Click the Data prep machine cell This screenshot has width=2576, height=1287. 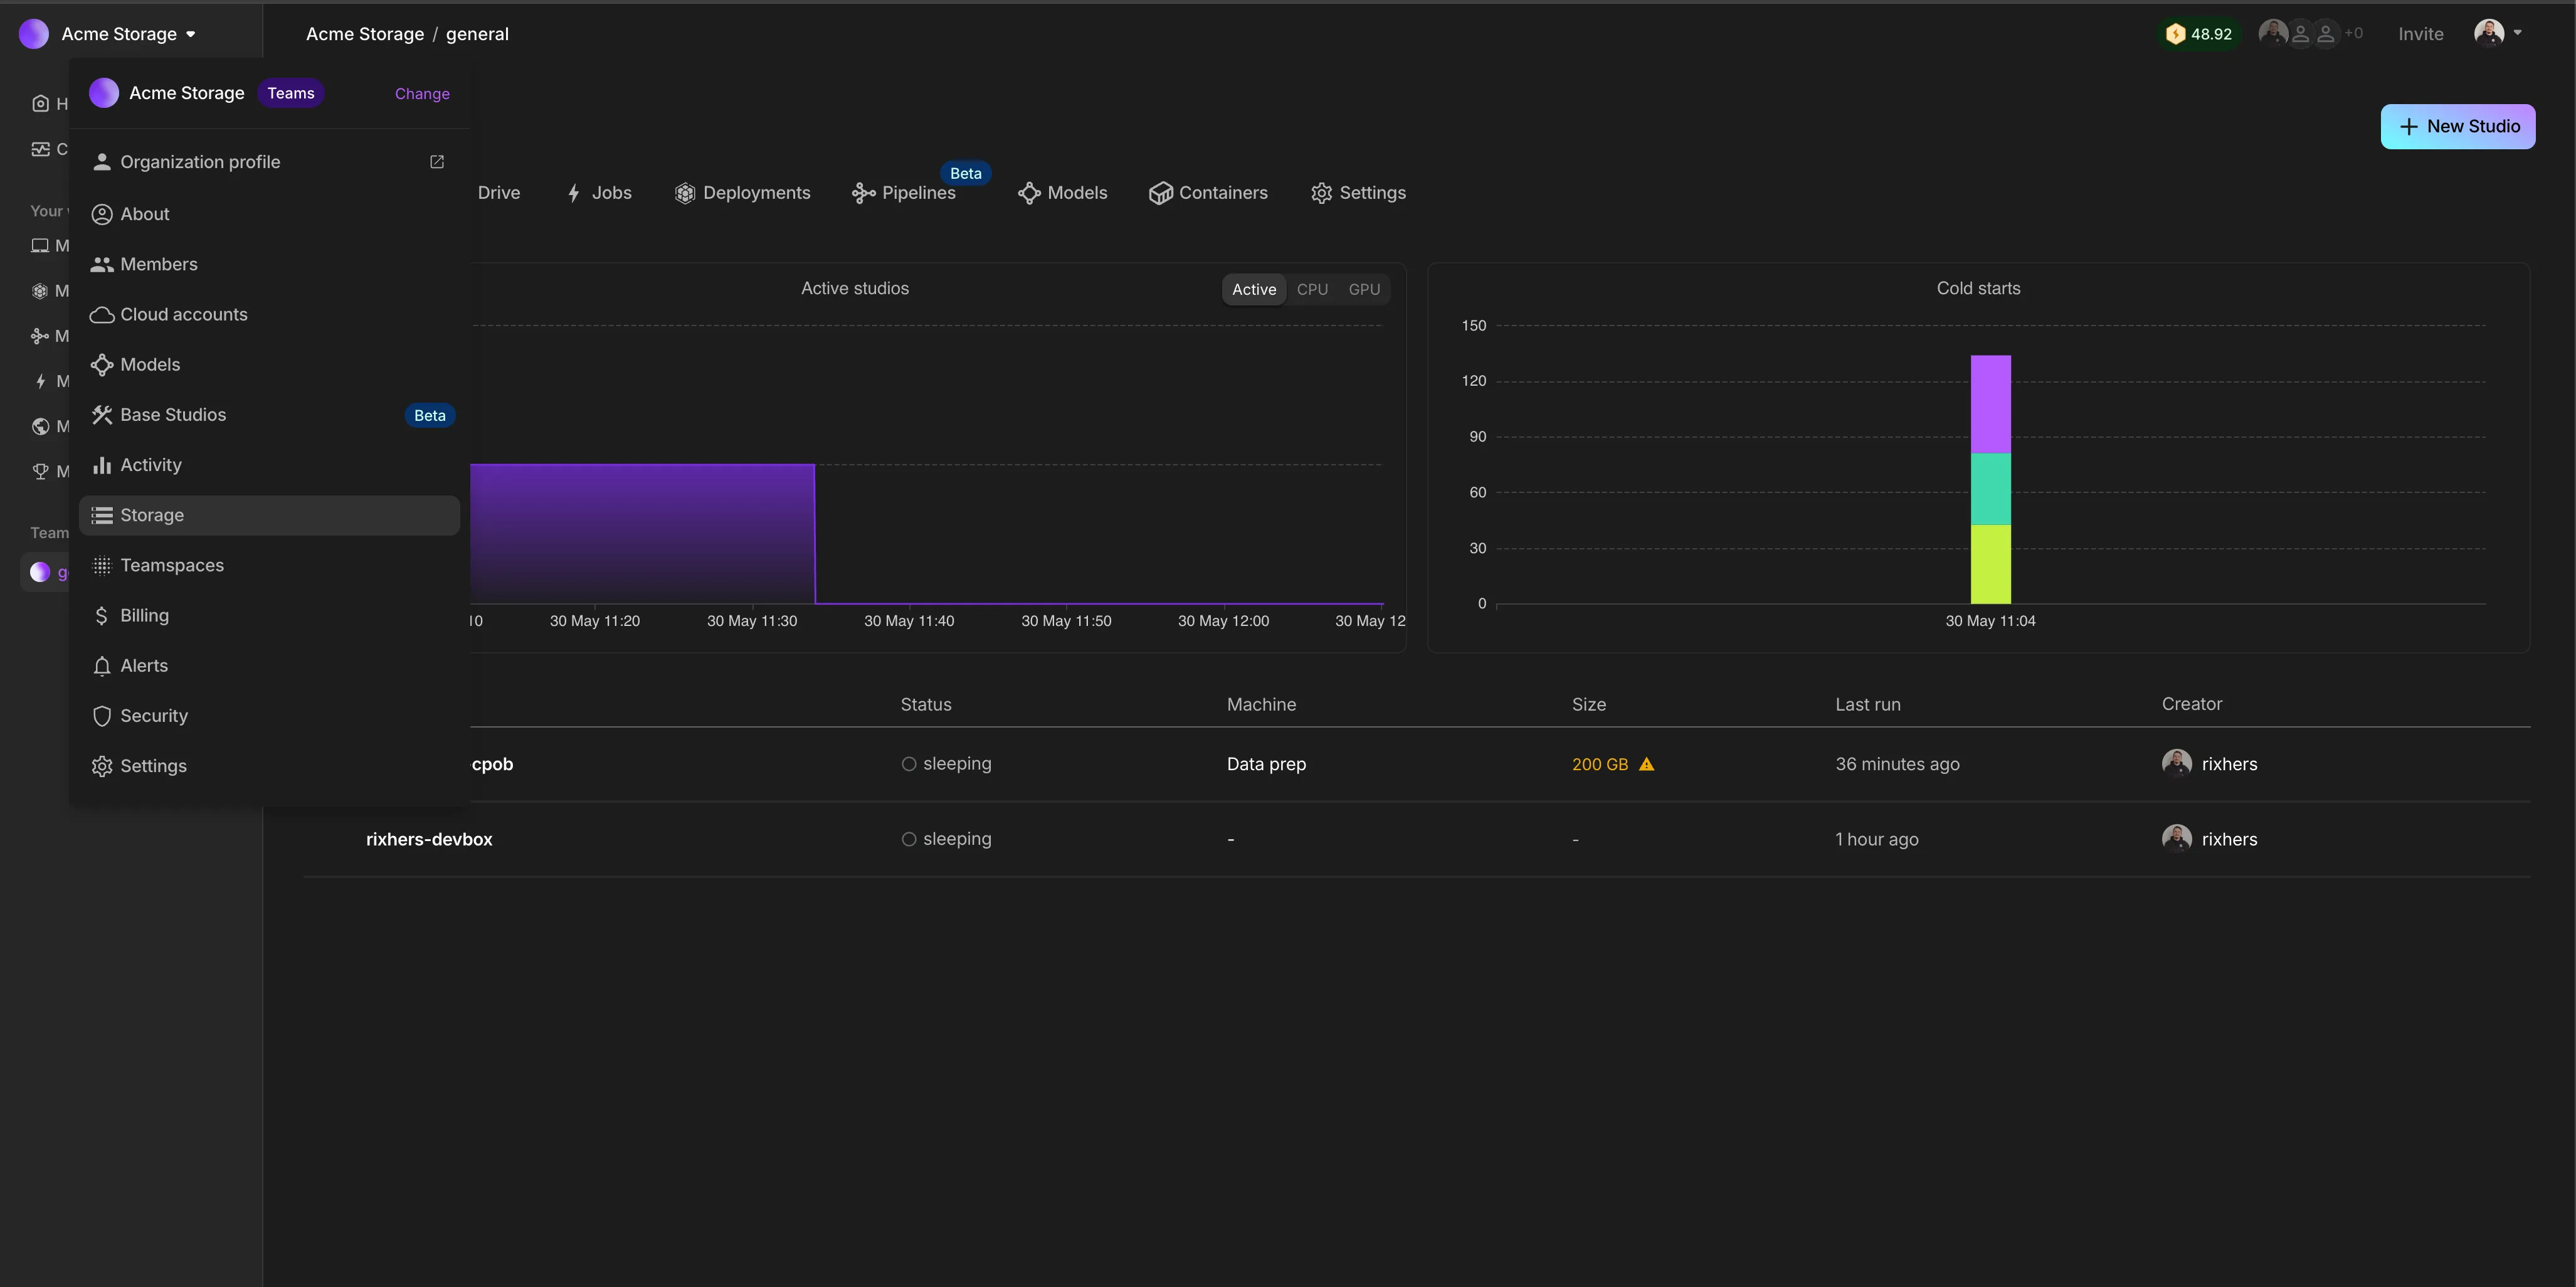point(1266,764)
